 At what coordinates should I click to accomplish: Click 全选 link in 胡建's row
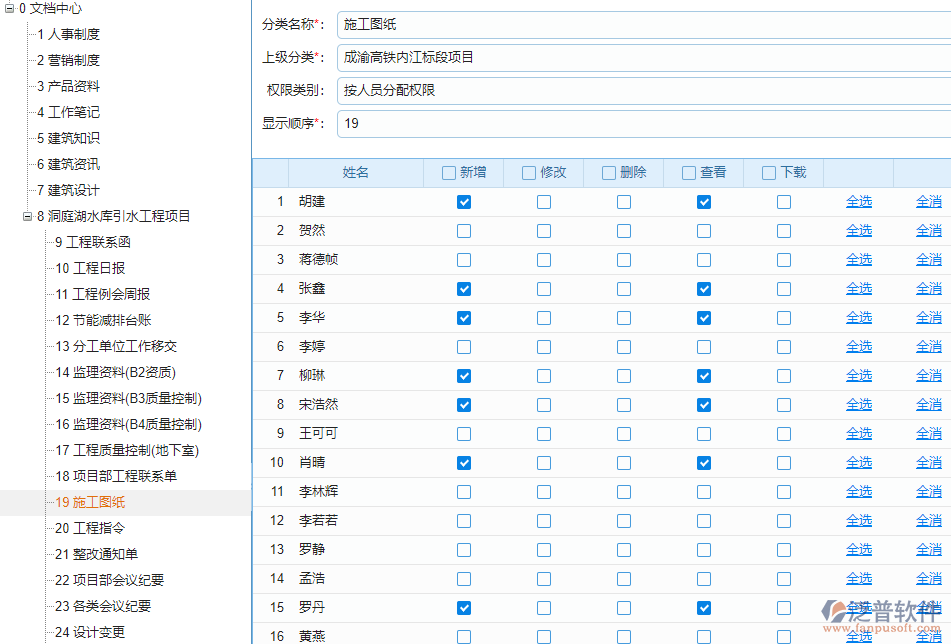[859, 201]
